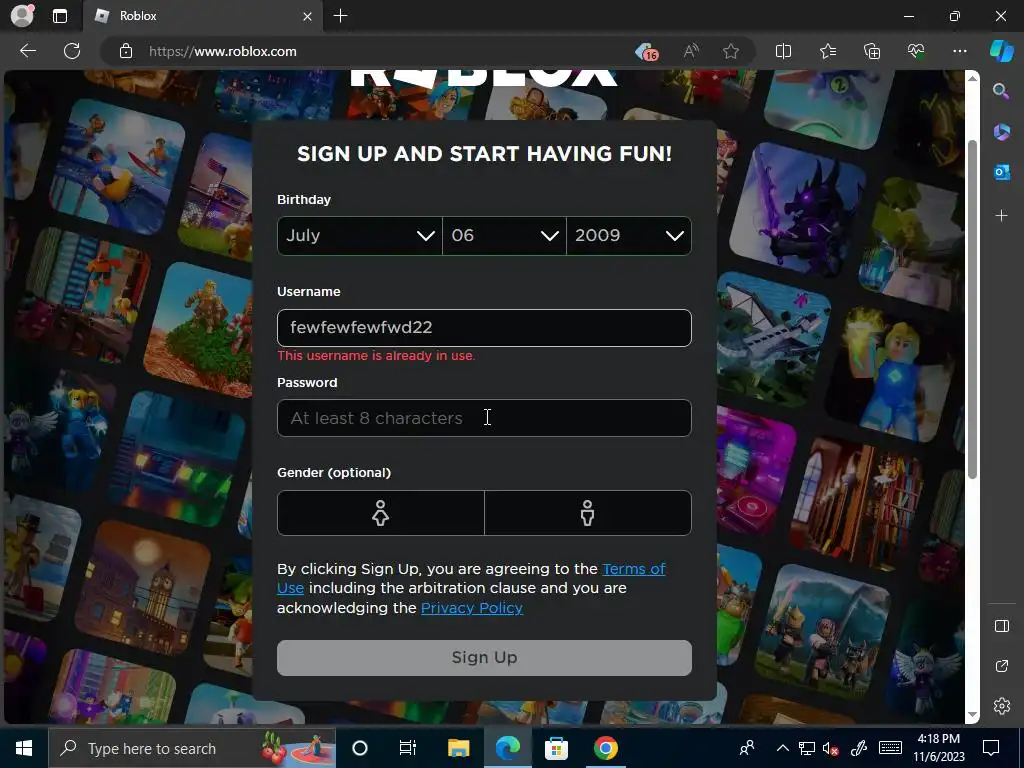Screen dimensions: 1024x768
Task: Click the browser back arrow
Action: 28,51
